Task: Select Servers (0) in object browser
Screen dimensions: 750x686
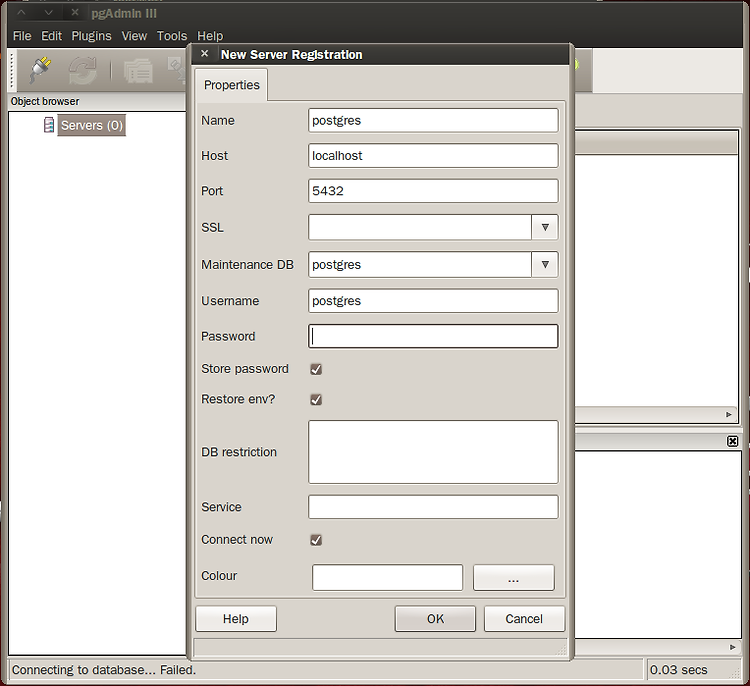Action: [x=92, y=125]
